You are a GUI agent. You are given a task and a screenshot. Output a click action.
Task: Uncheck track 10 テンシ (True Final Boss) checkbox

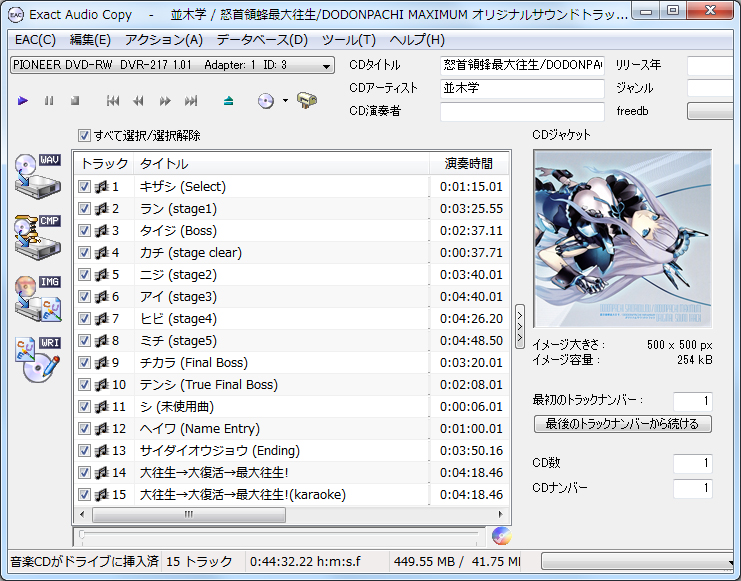point(84,384)
